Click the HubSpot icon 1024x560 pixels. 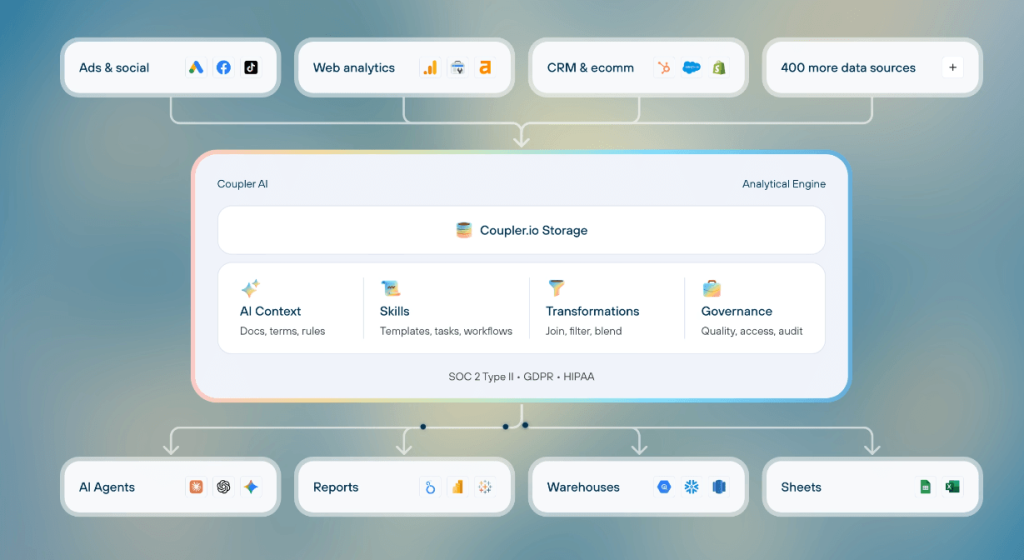pyautogui.click(x=664, y=67)
